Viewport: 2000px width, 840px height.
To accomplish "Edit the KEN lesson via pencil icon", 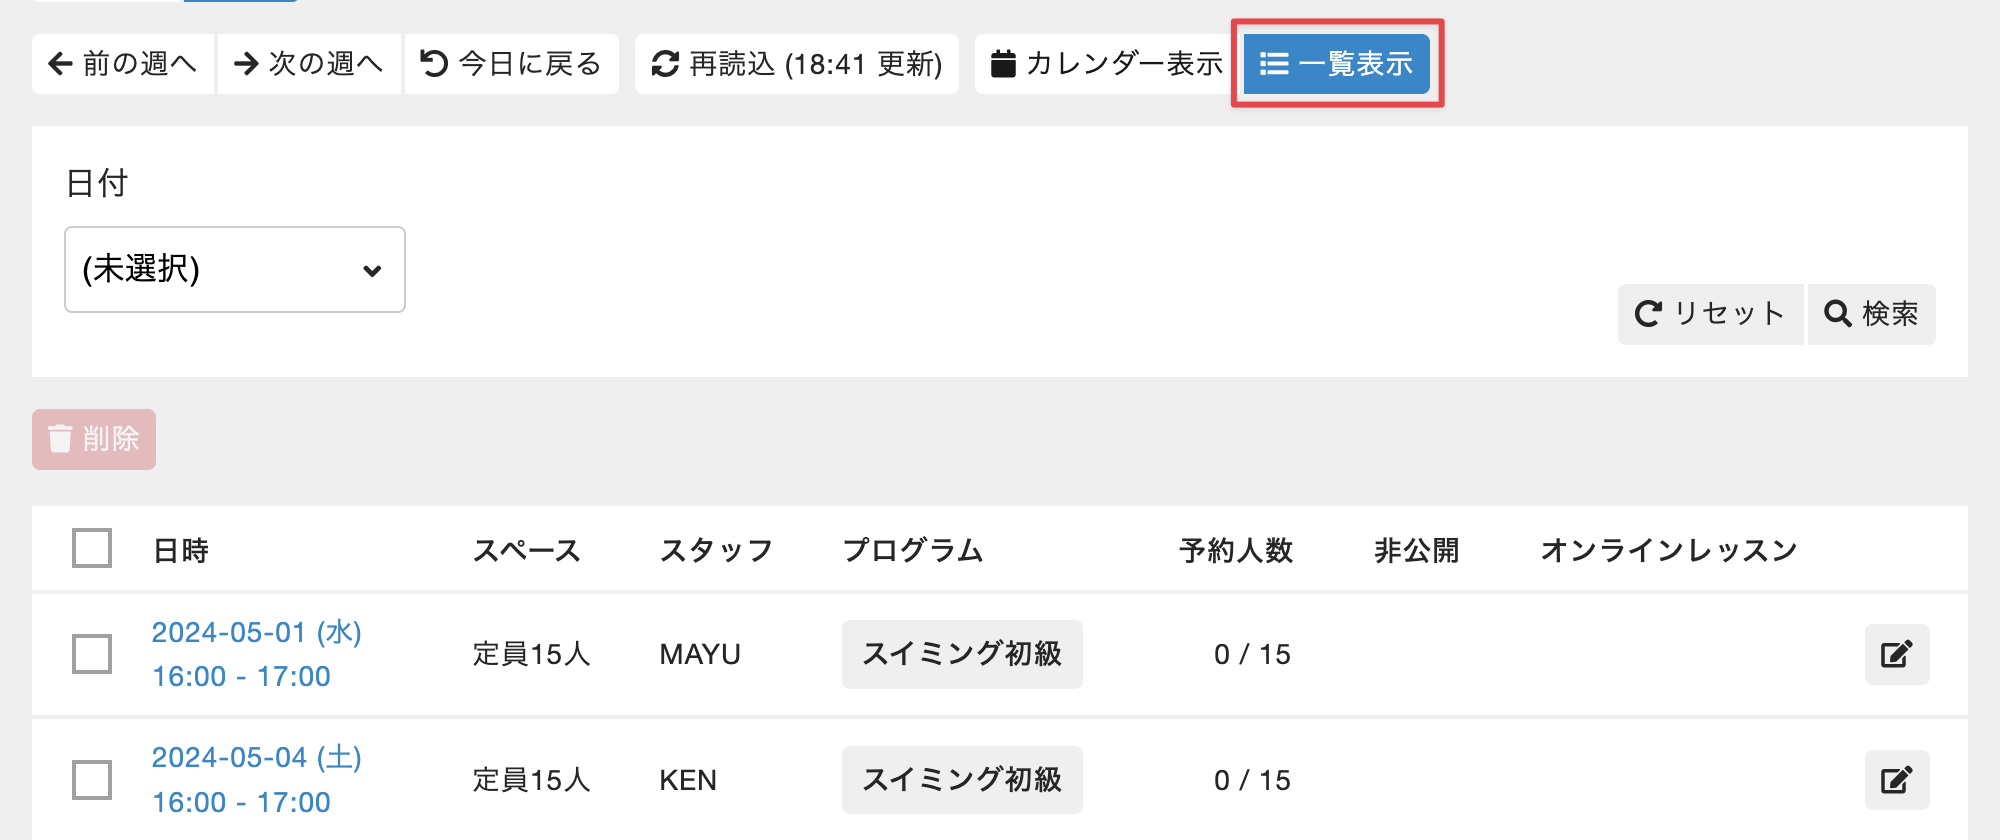I will point(1896,780).
